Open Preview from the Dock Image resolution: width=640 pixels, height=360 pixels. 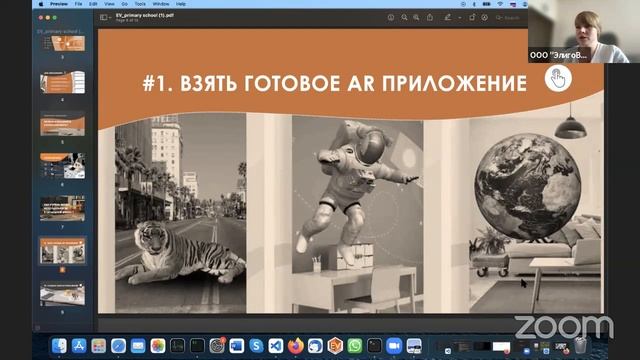pyautogui.click(x=413, y=346)
